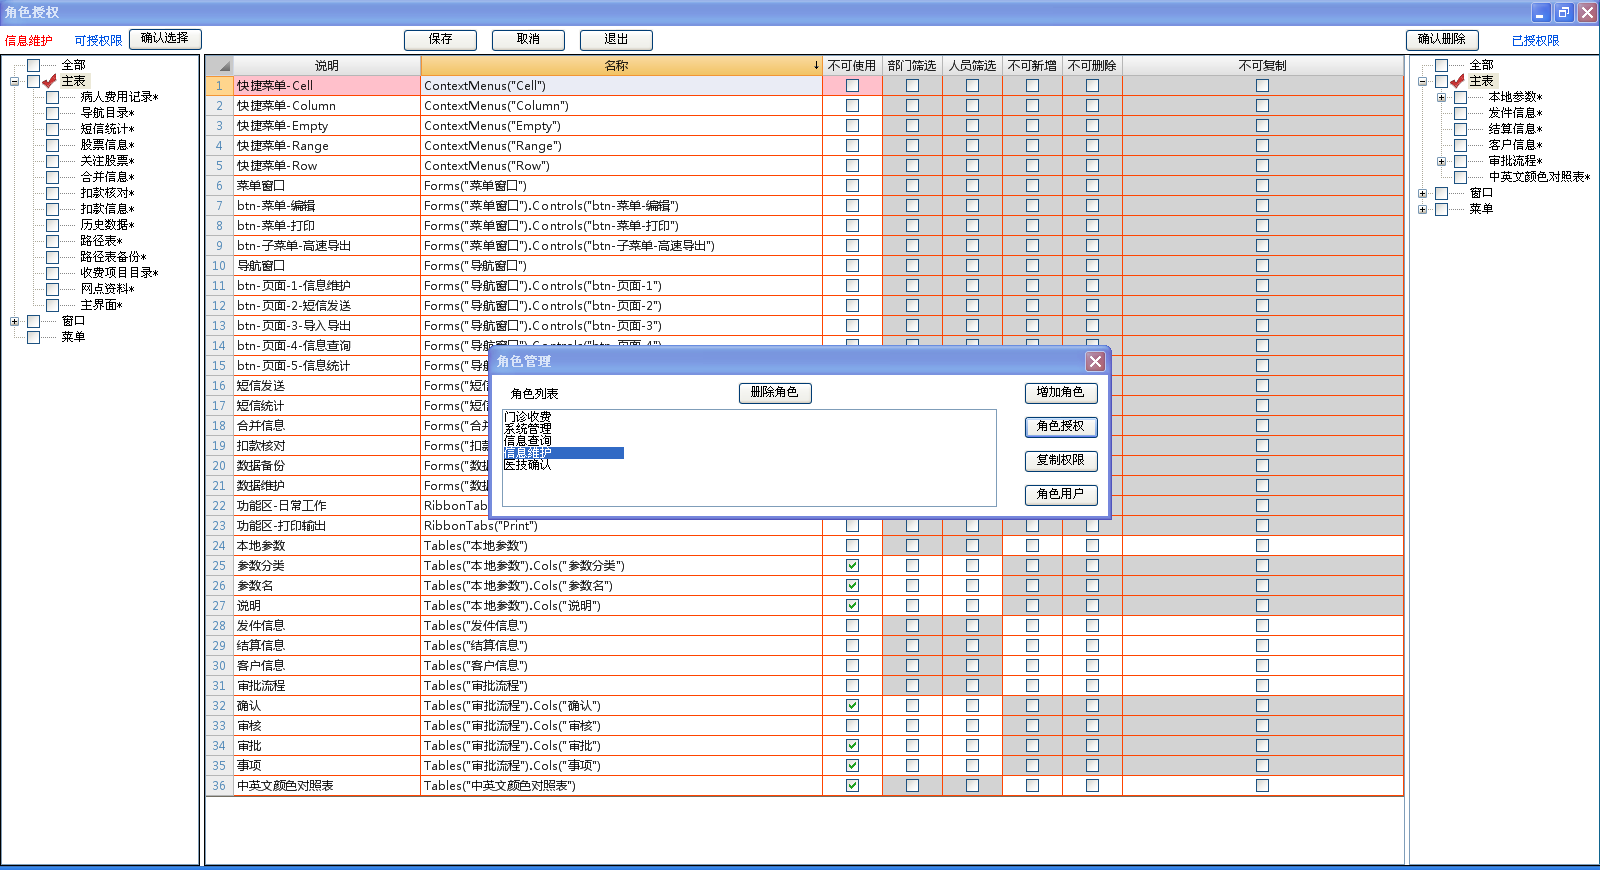Click cell Tables("审批流程").Cols("审批")
The width and height of the screenshot is (1600, 870).
[x=621, y=745]
